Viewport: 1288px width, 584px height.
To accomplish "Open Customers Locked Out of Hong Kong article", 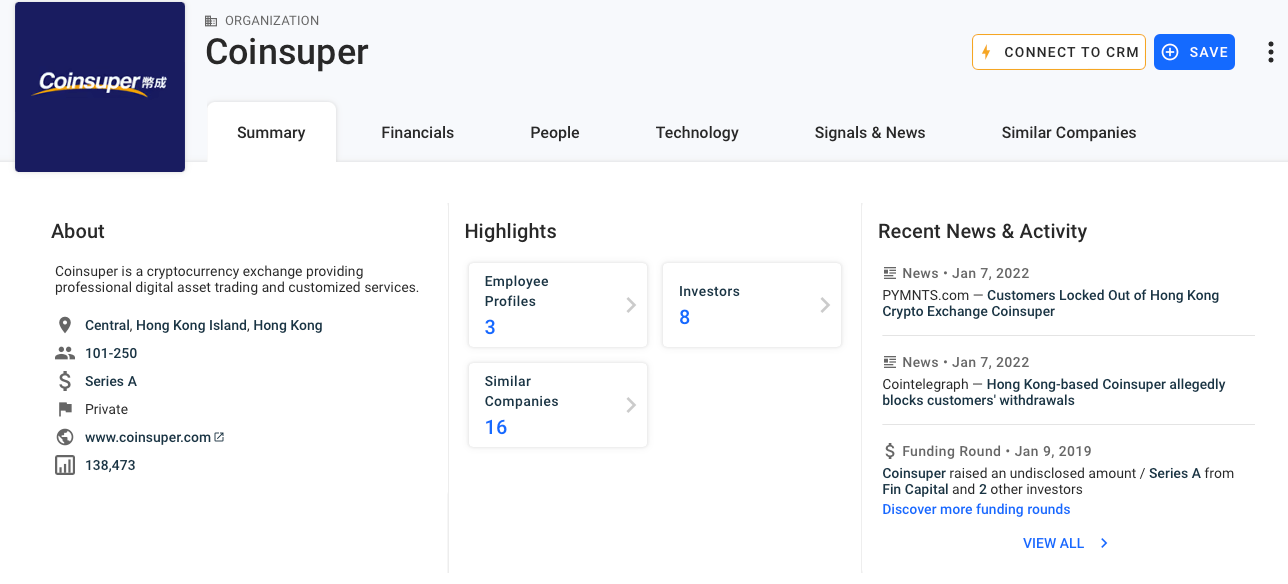I will [x=1050, y=303].
